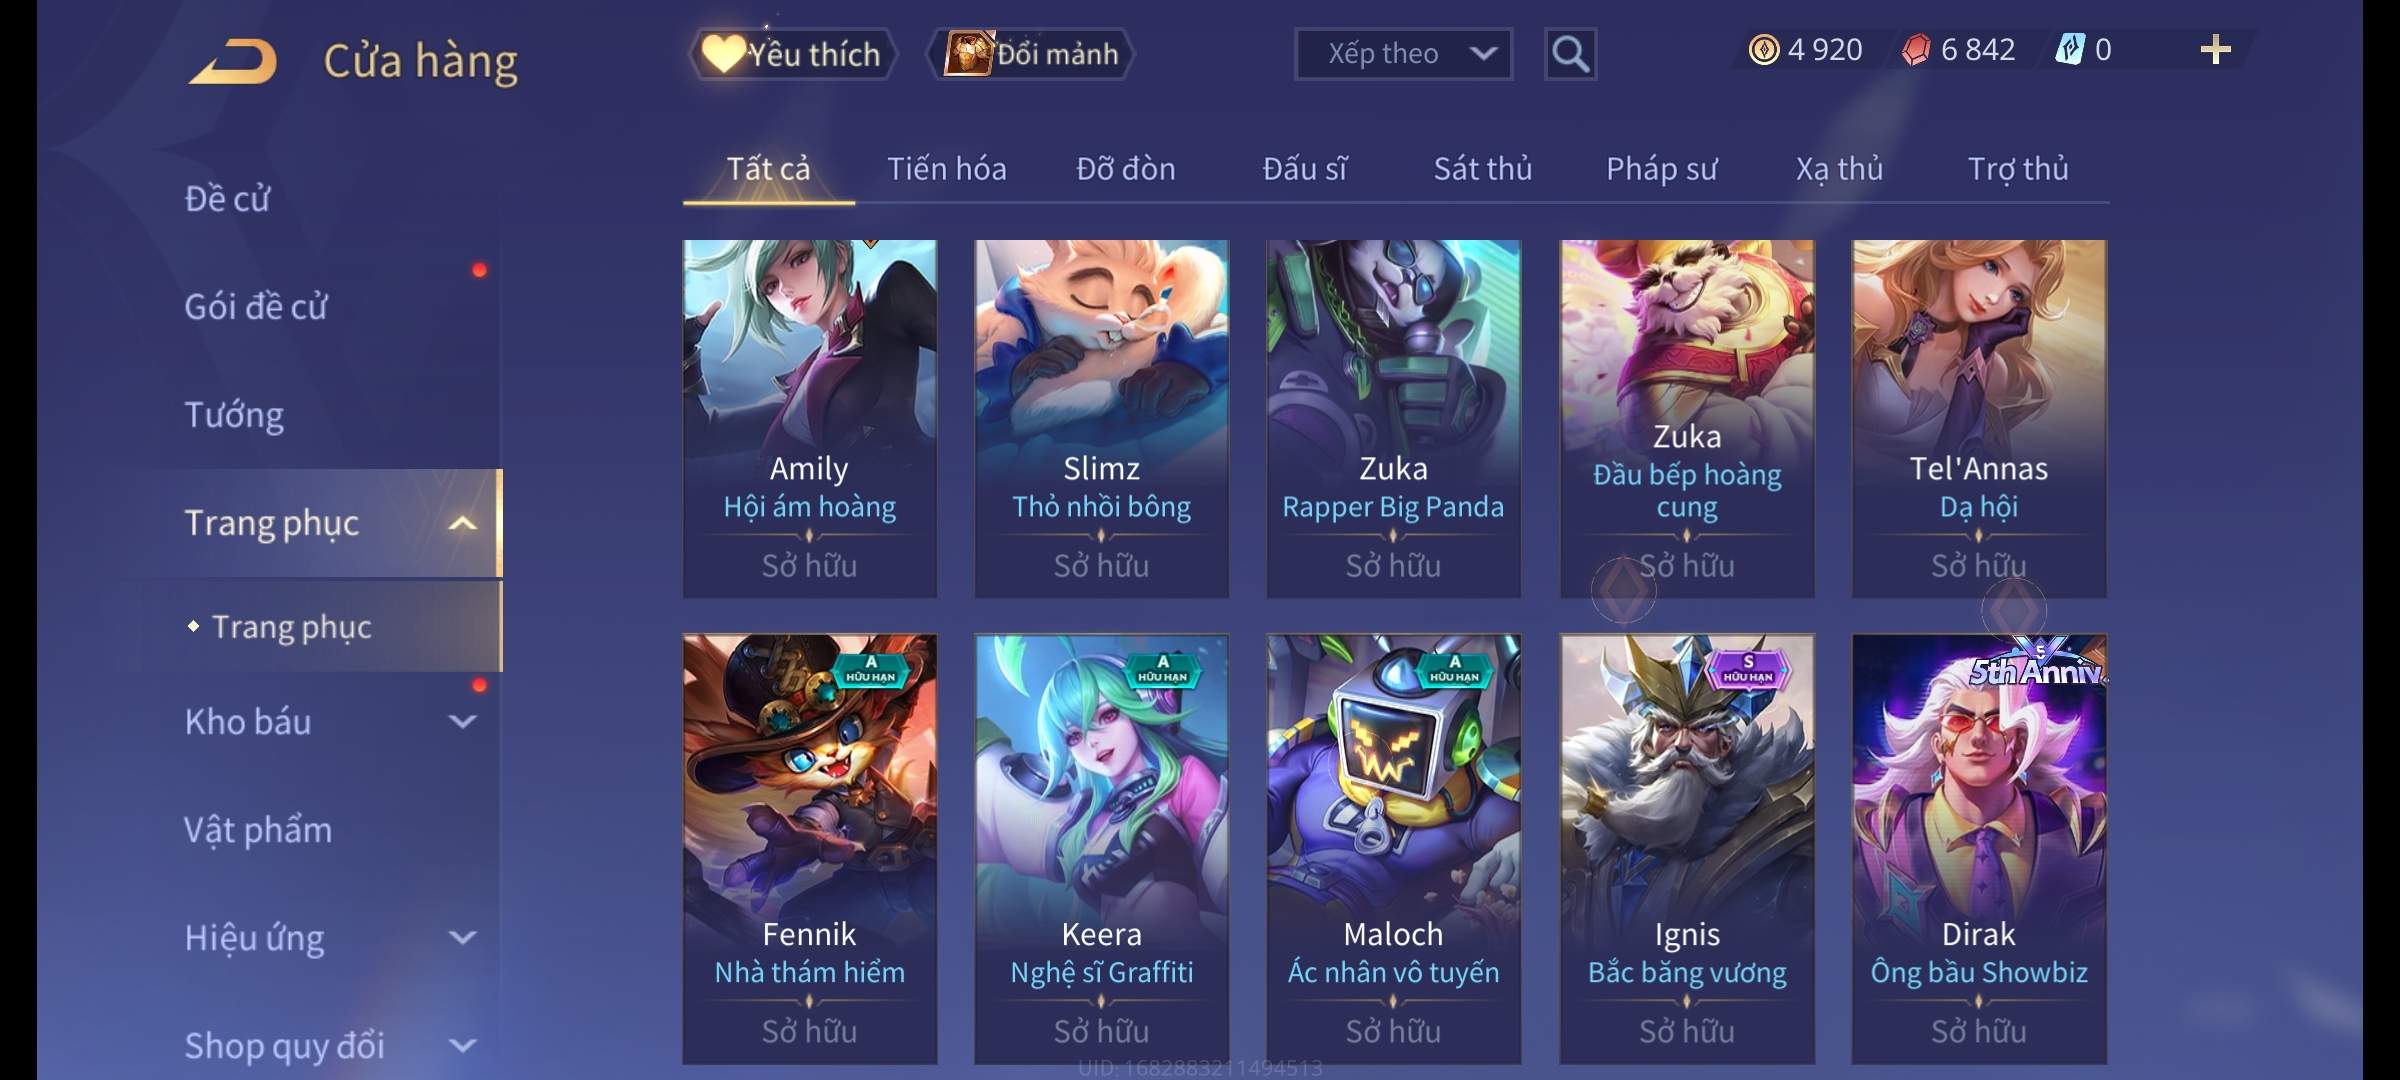The height and width of the screenshot is (1080, 2400).
Task: Expand the Kho báu sidebar section
Action: 462,721
